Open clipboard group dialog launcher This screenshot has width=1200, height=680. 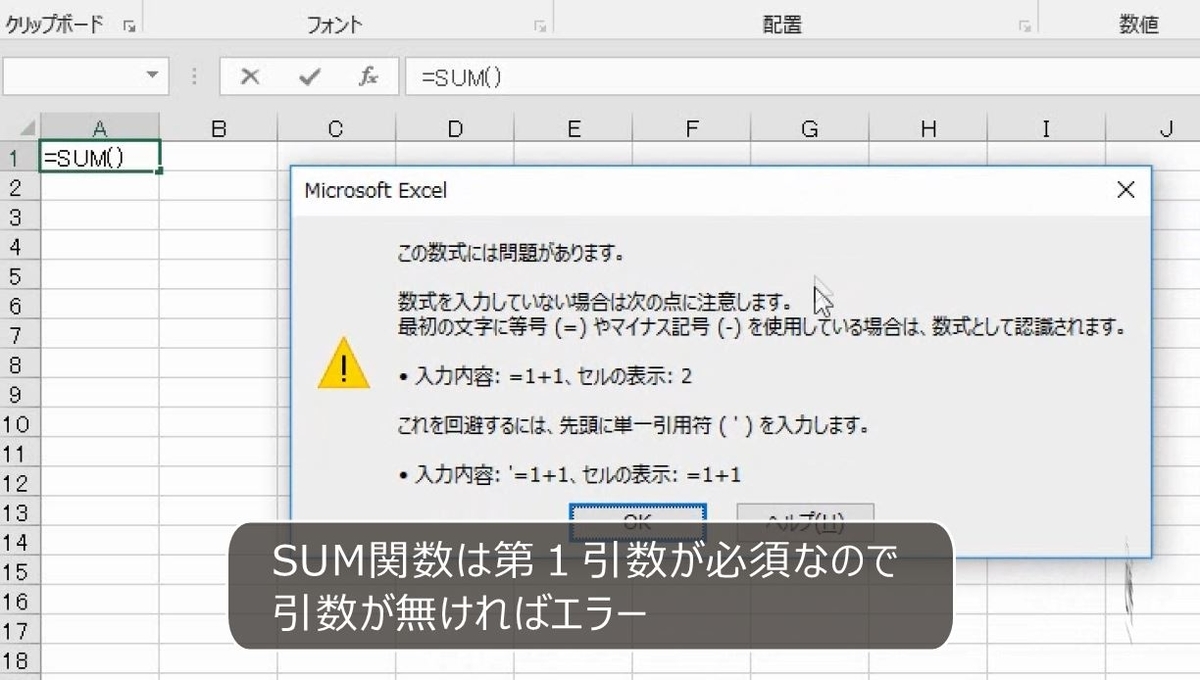pyautogui.click(x=129, y=27)
